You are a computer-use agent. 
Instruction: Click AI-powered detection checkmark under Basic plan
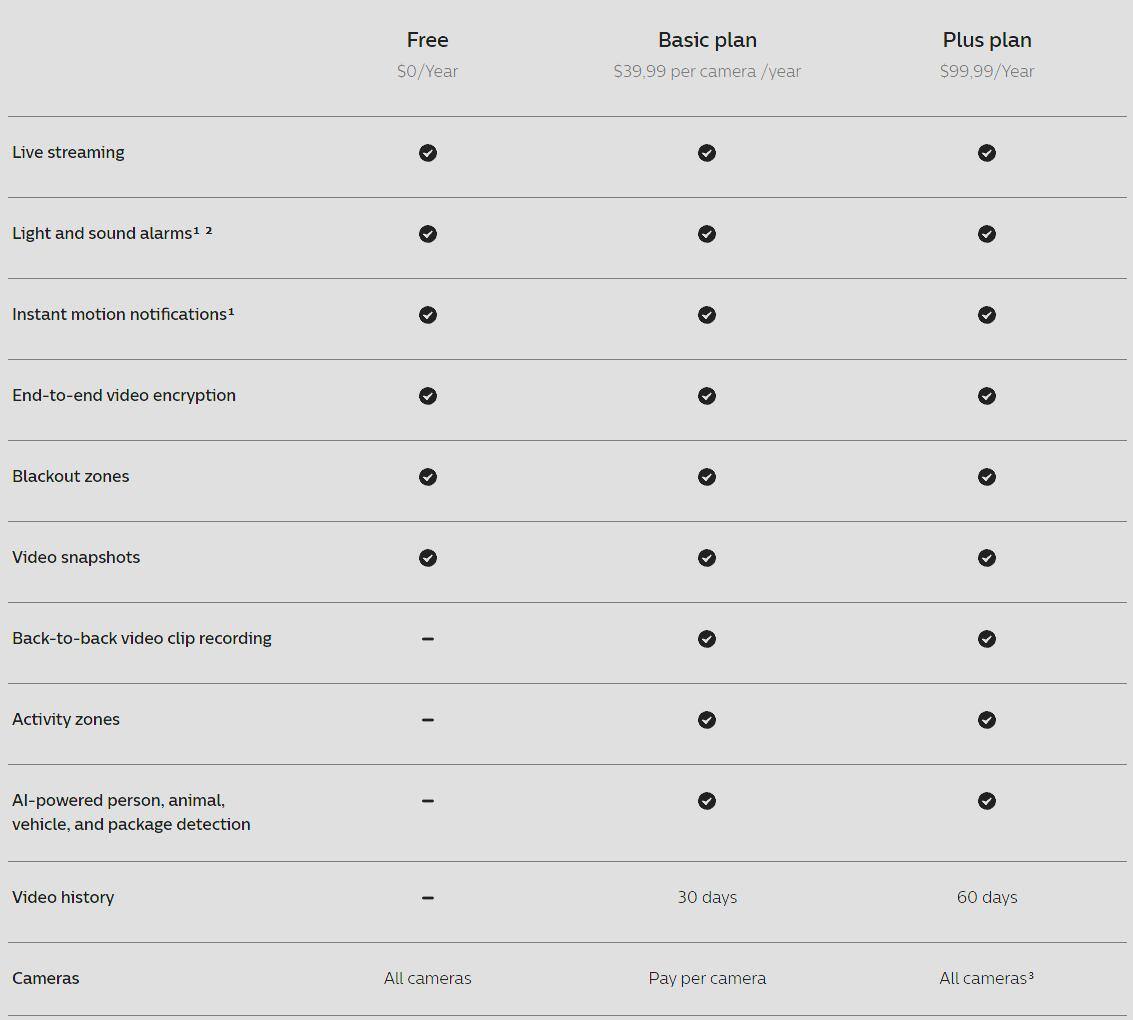coord(707,801)
